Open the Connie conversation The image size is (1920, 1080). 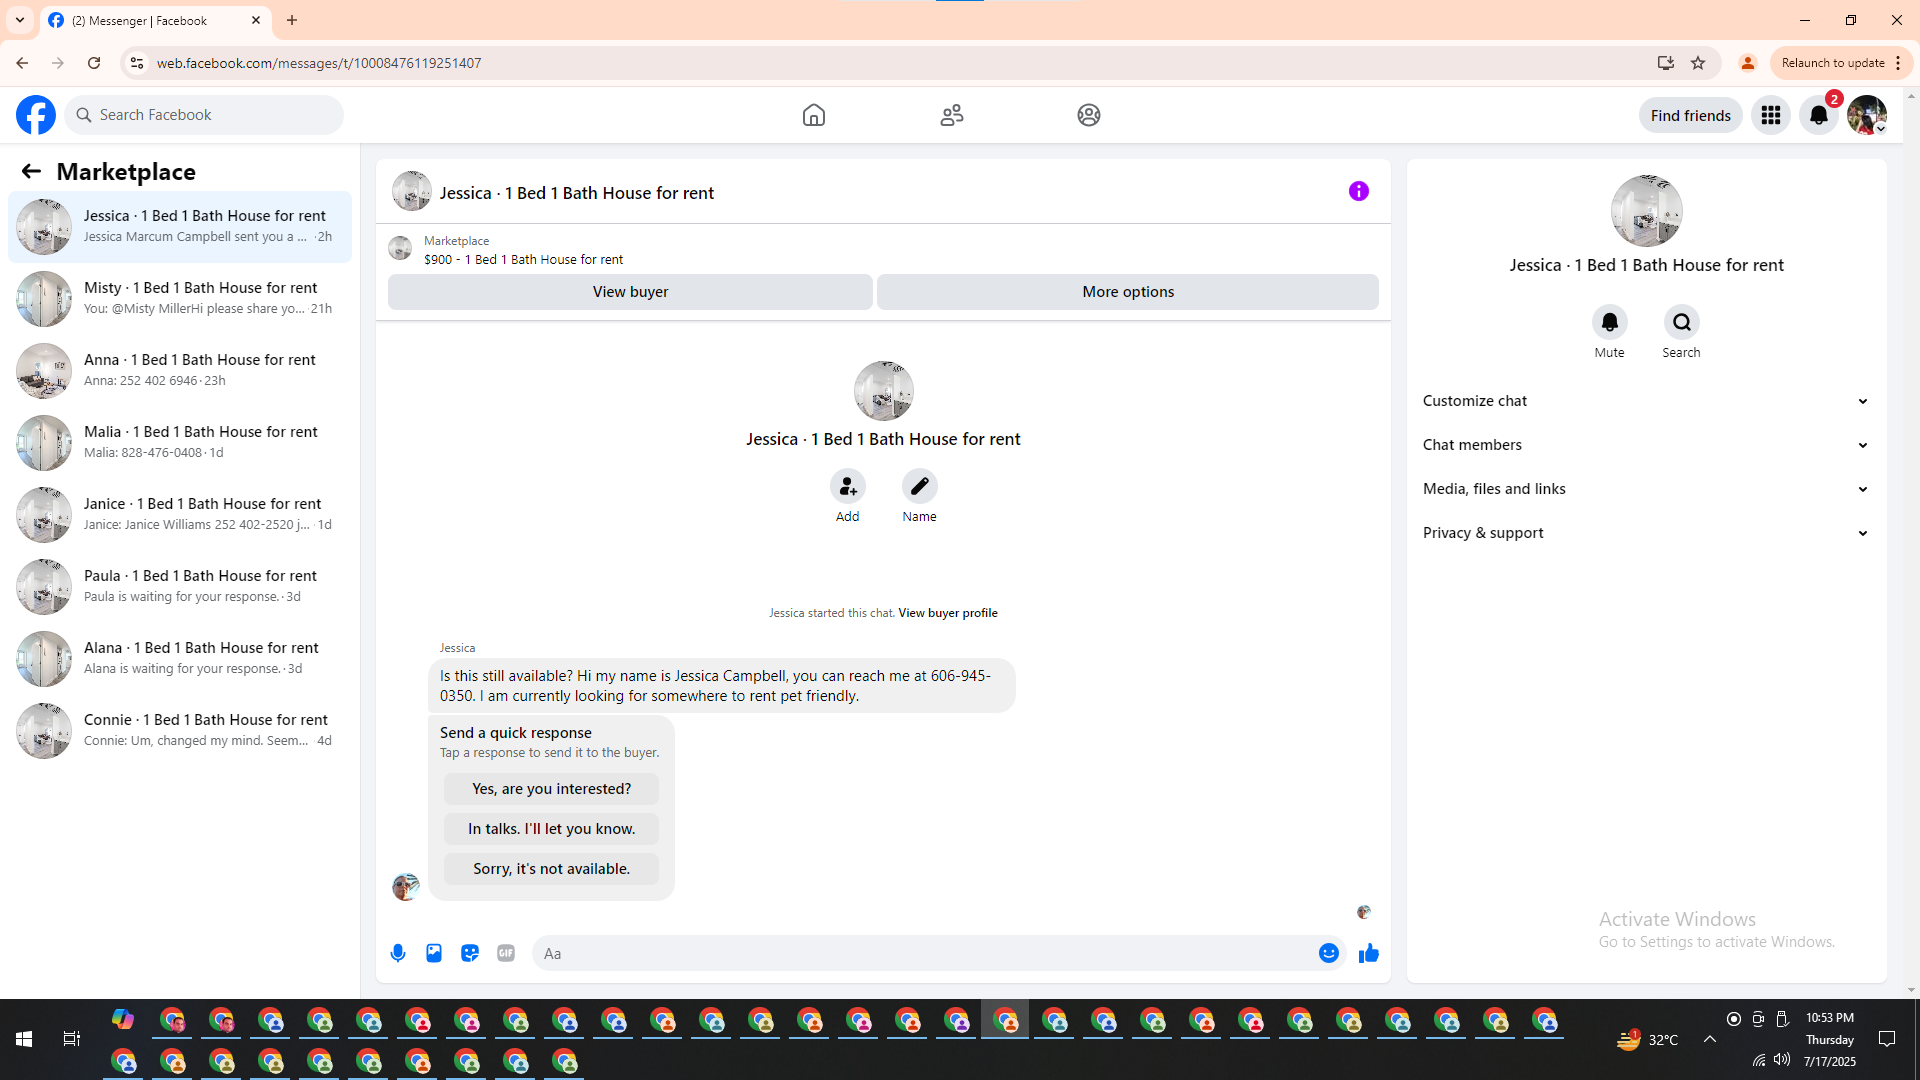180,731
